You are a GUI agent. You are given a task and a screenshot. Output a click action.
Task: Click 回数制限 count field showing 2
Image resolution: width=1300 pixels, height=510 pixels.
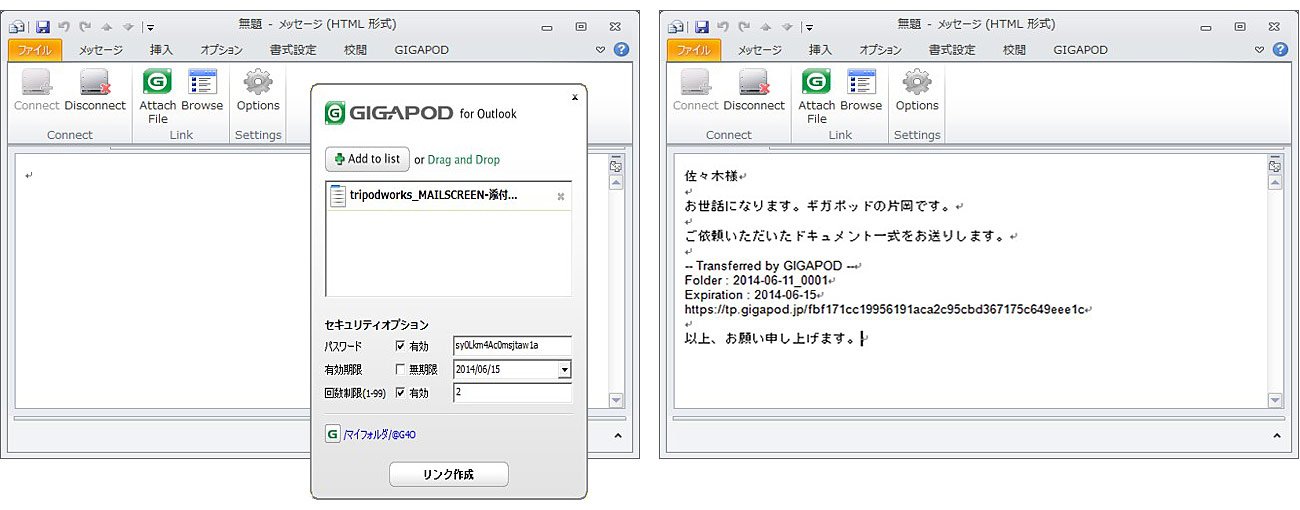[512, 393]
